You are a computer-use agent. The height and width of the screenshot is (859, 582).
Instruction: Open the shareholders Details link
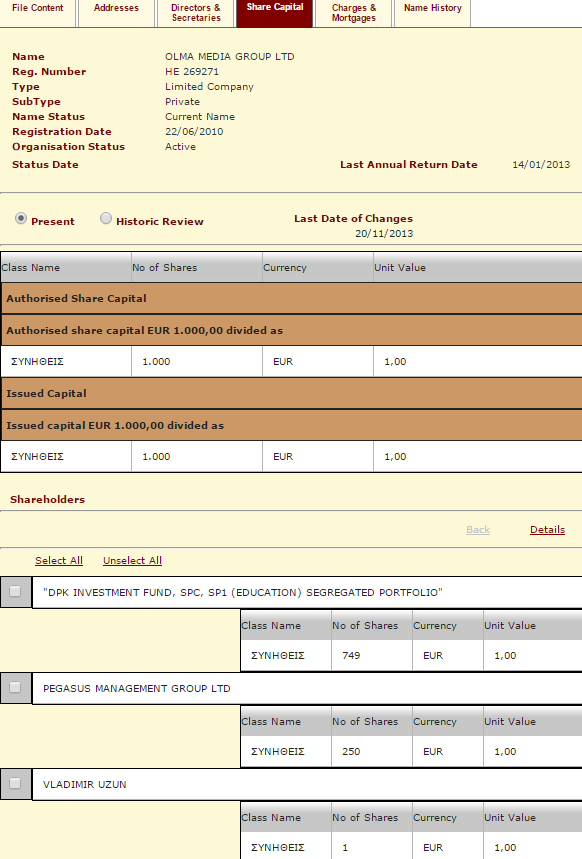pyautogui.click(x=547, y=530)
